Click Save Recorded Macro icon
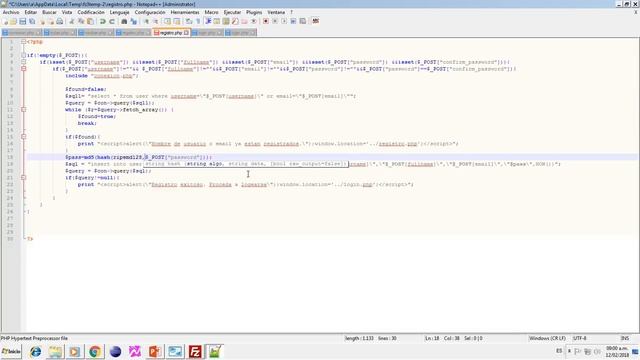The height and width of the screenshot is (360, 640). point(302,21)
